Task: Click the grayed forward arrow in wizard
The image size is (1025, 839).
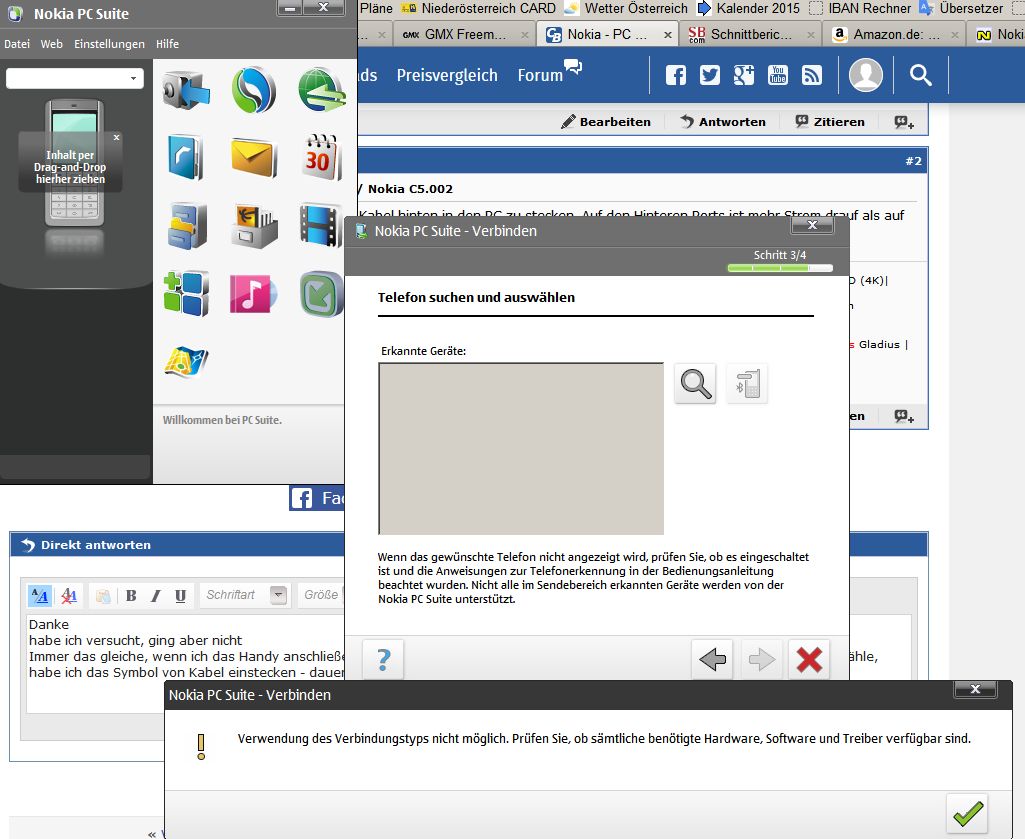Action: coord(761,659)
